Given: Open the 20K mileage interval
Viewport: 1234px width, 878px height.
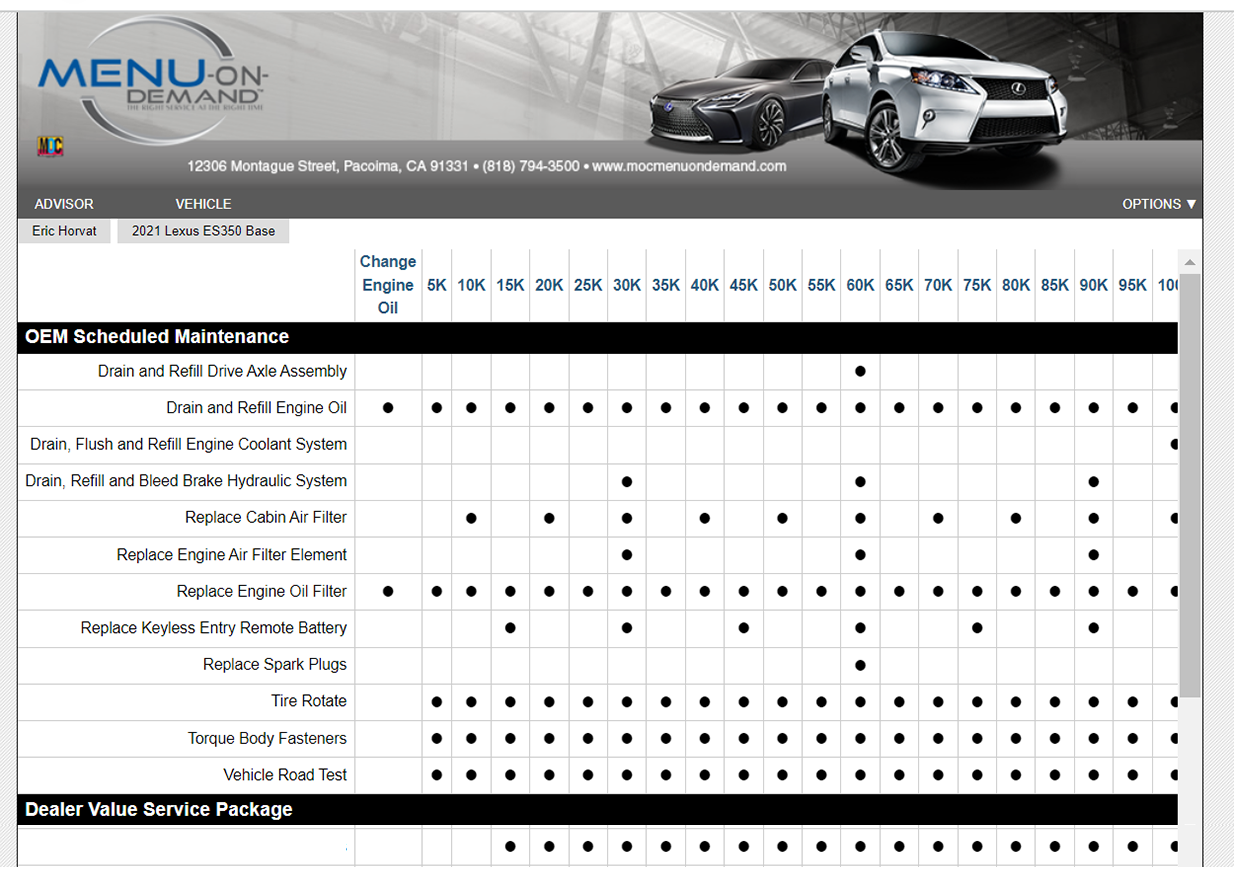Looking at the screenshot, I should 549,285.
